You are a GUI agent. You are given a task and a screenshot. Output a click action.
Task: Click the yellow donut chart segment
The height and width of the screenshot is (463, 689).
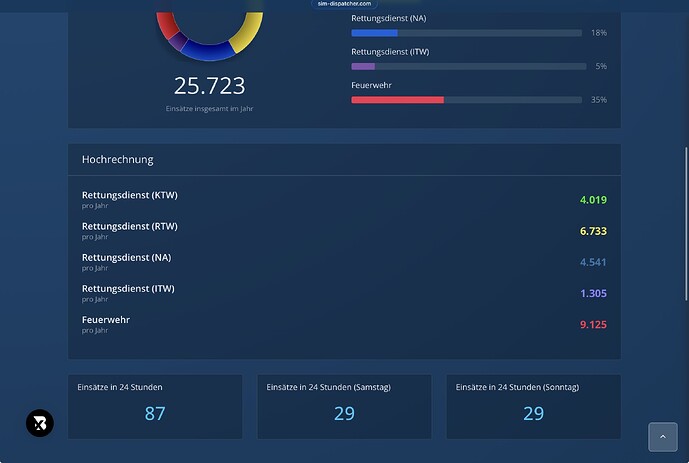pos(248,32)
